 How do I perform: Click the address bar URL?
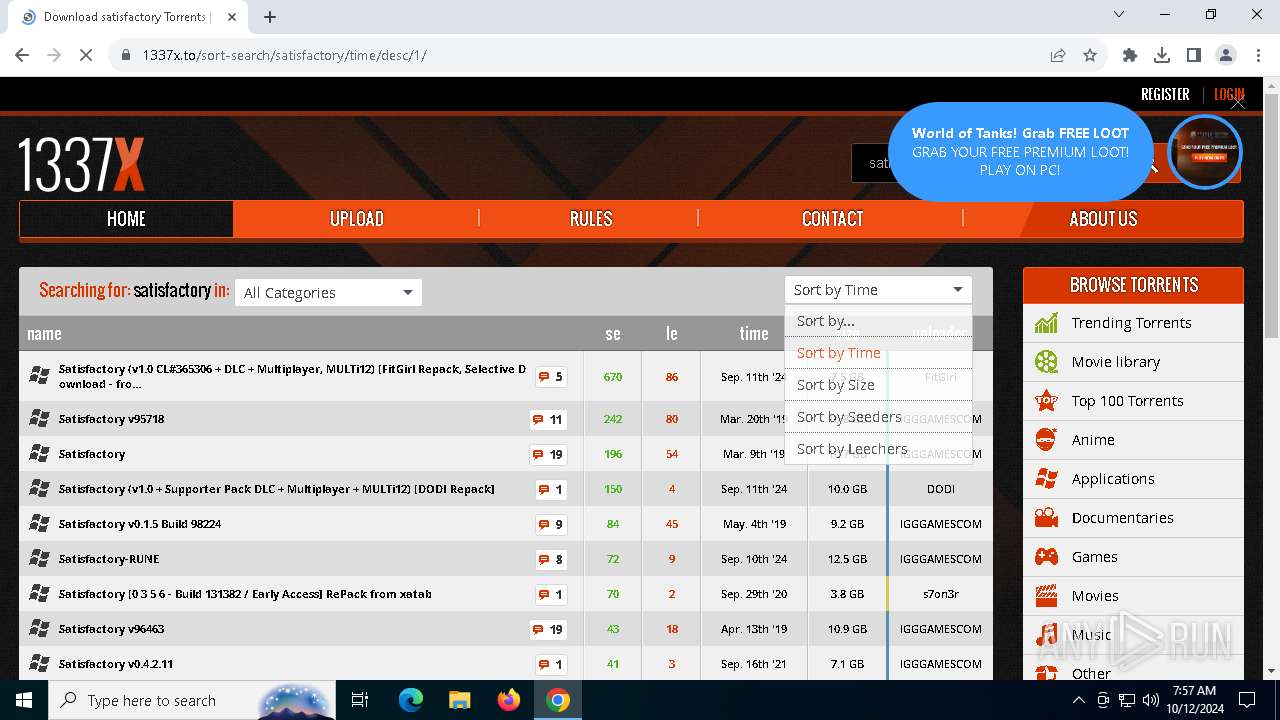point(284,55)
